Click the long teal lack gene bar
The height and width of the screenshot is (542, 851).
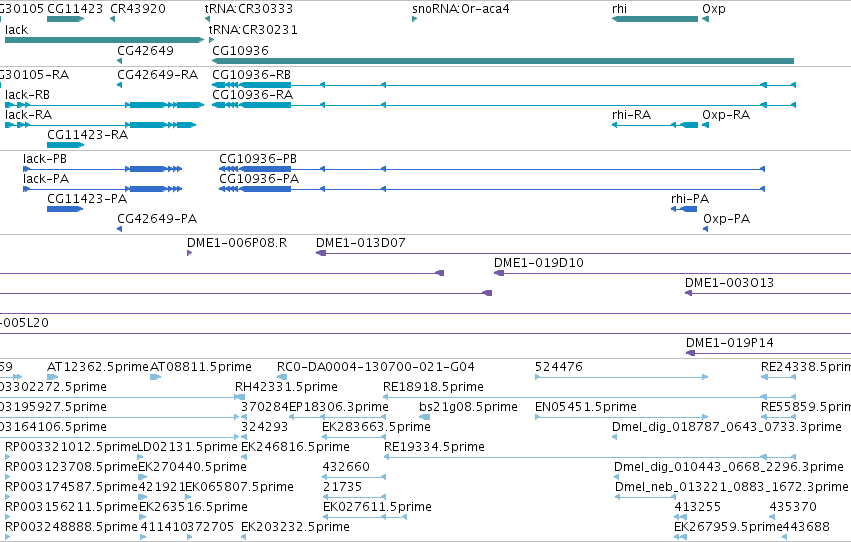coord(104,40)
